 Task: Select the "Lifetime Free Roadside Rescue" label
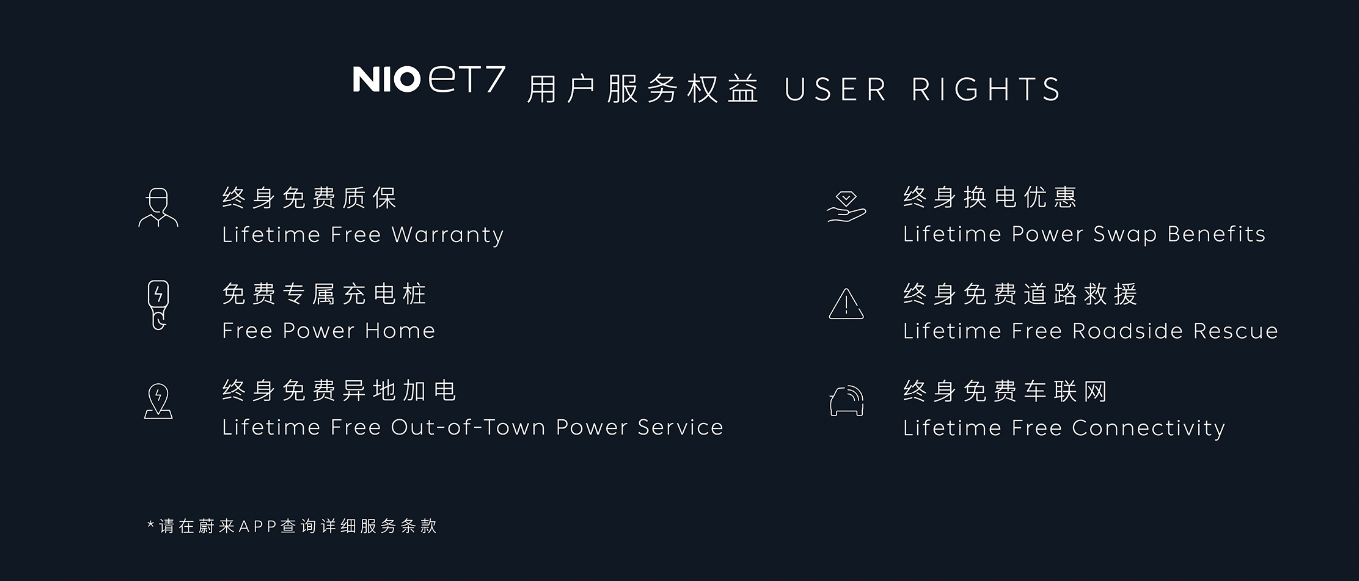click(x=1090, y=331)
